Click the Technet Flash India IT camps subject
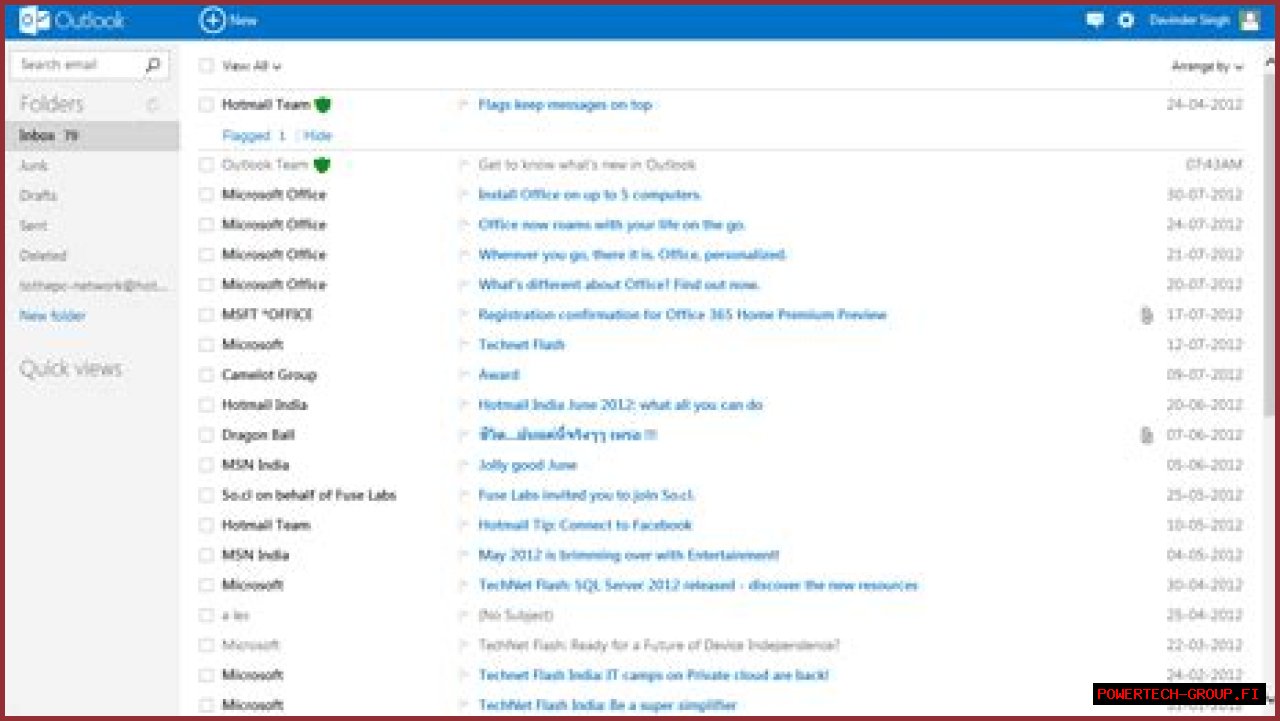 click(653, 675)
